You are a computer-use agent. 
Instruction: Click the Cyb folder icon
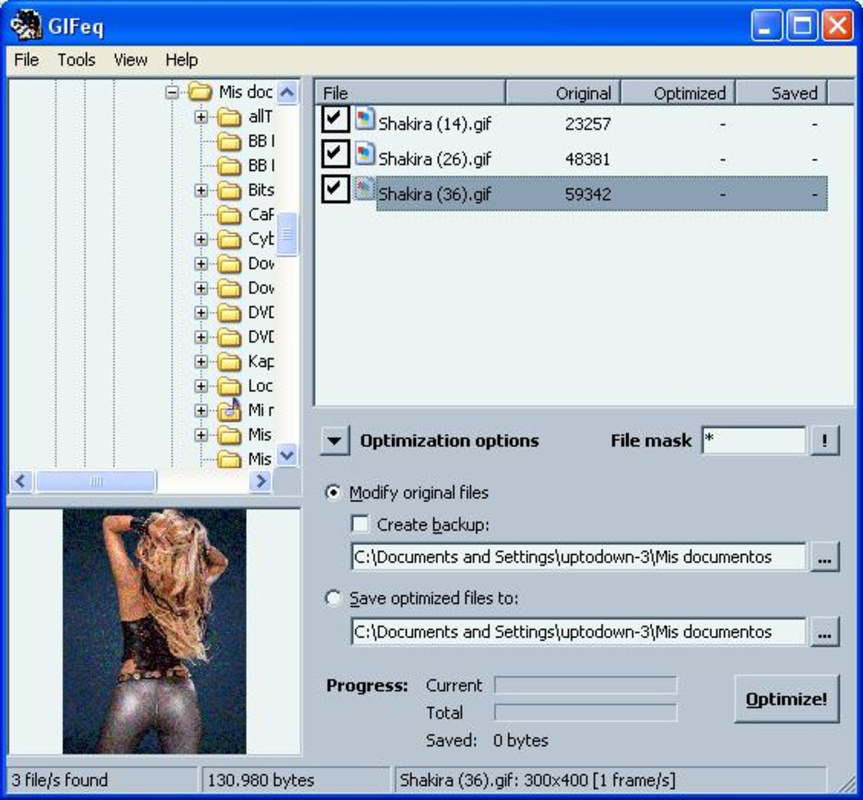coord(229,239)
